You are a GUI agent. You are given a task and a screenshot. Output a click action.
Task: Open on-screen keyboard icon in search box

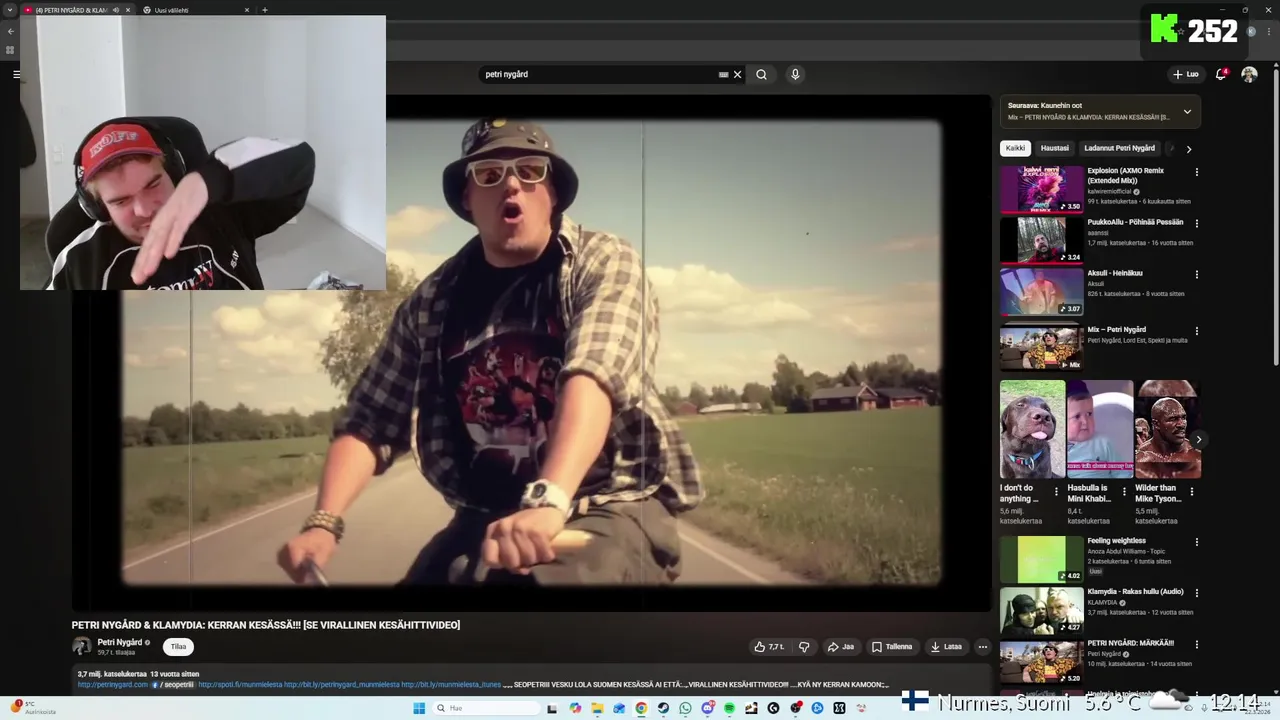click(x=723, y=74)
